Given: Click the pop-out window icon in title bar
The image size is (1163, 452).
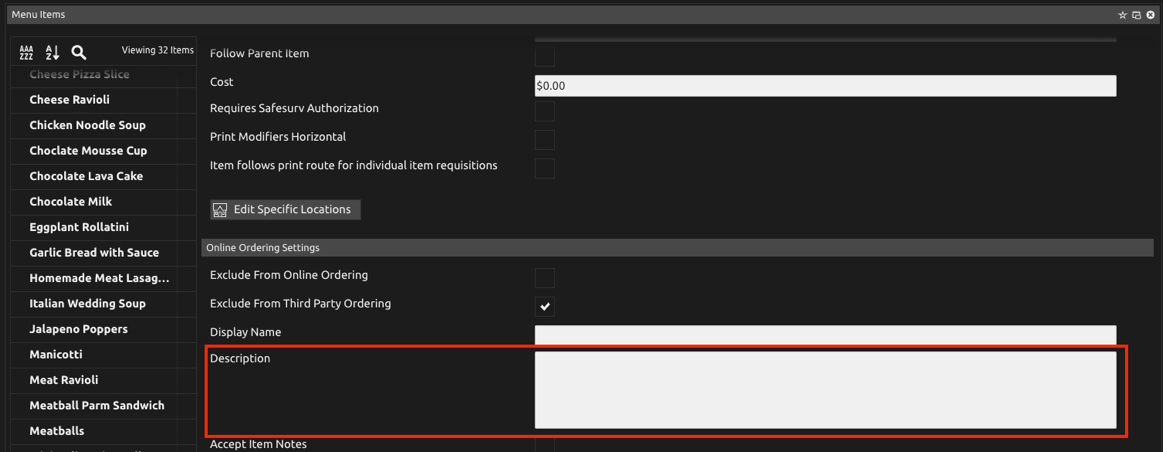Looking at the screenshot, I should pos(1136,15).
